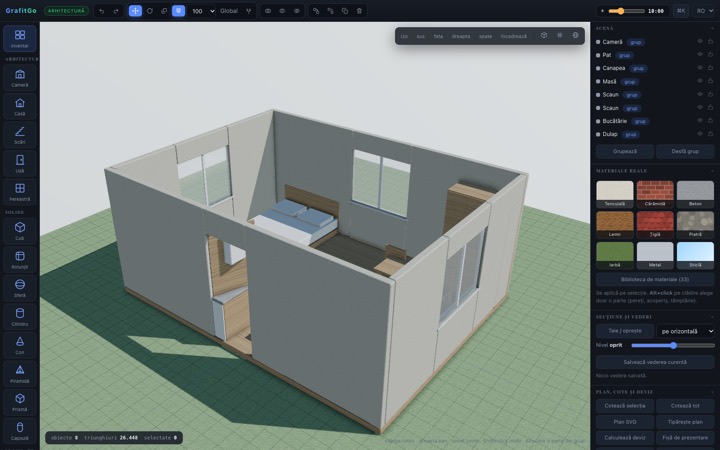This screenshot has height=450, width=720.
Task: Click the undo arrow in the toolbar
Action: pyautogui.click(x=101, y=11)
